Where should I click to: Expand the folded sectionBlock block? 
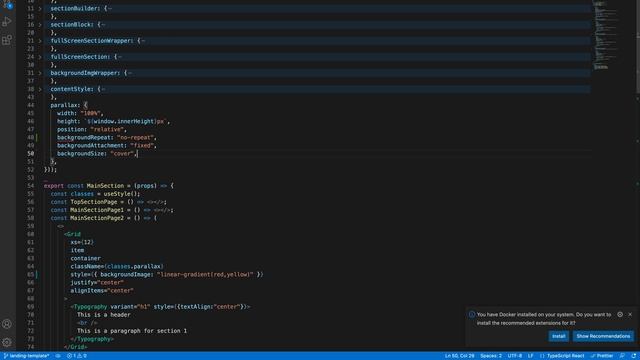(x=40, y=24)
